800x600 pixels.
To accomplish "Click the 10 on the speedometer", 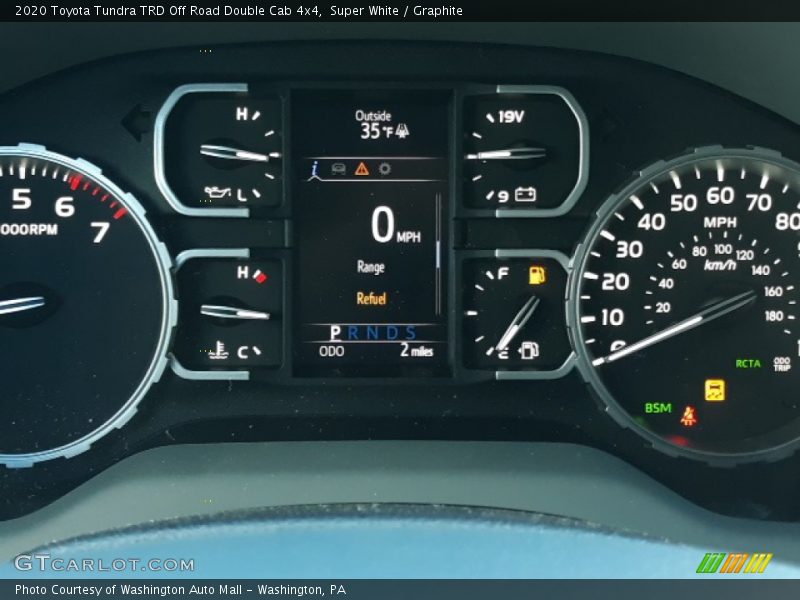I will pos(612,317).
